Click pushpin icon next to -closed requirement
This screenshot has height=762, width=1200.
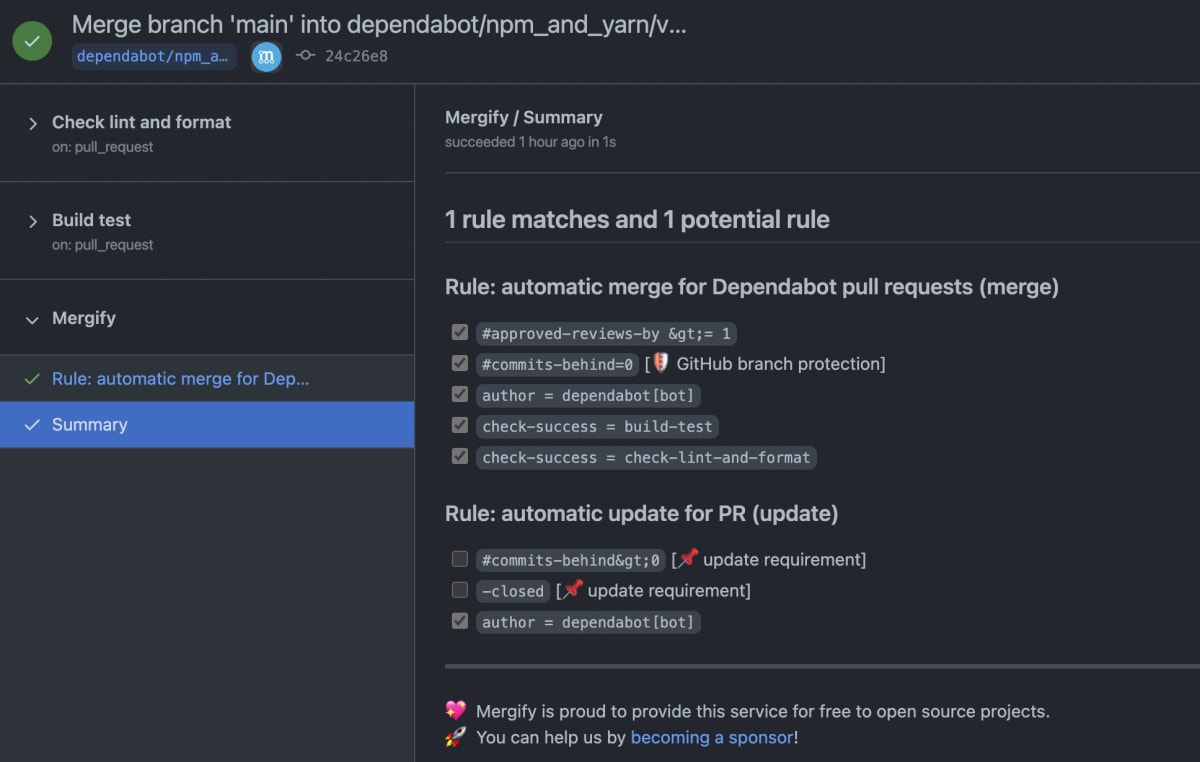click(x=573, y=590)
